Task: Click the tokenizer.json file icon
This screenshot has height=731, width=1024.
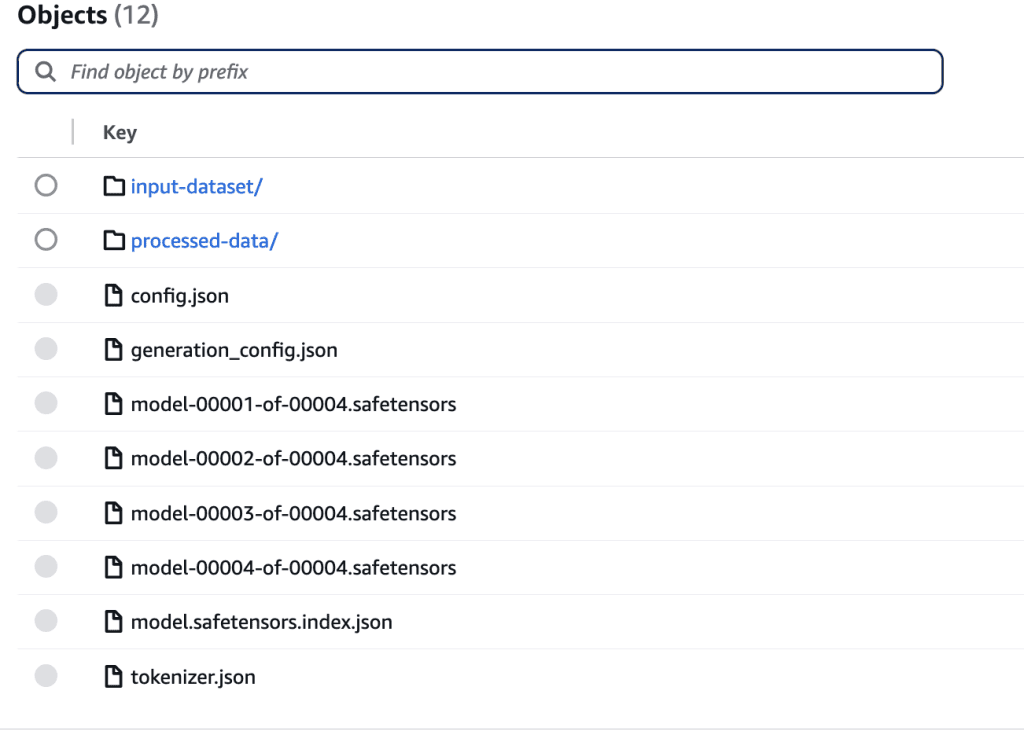Action: click(x=115, y=677)
